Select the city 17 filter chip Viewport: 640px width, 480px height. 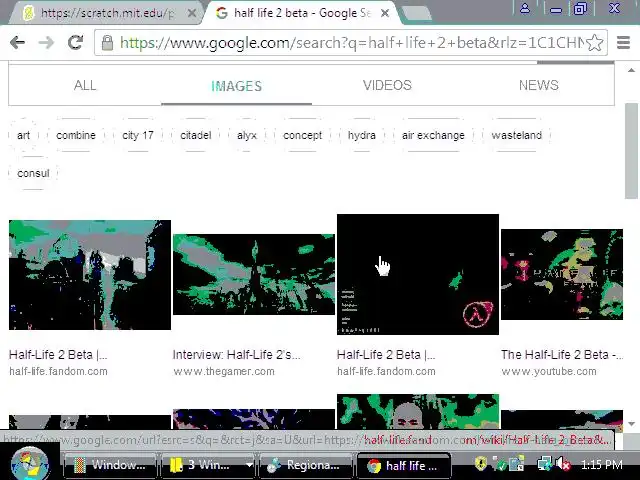(138, 135)
